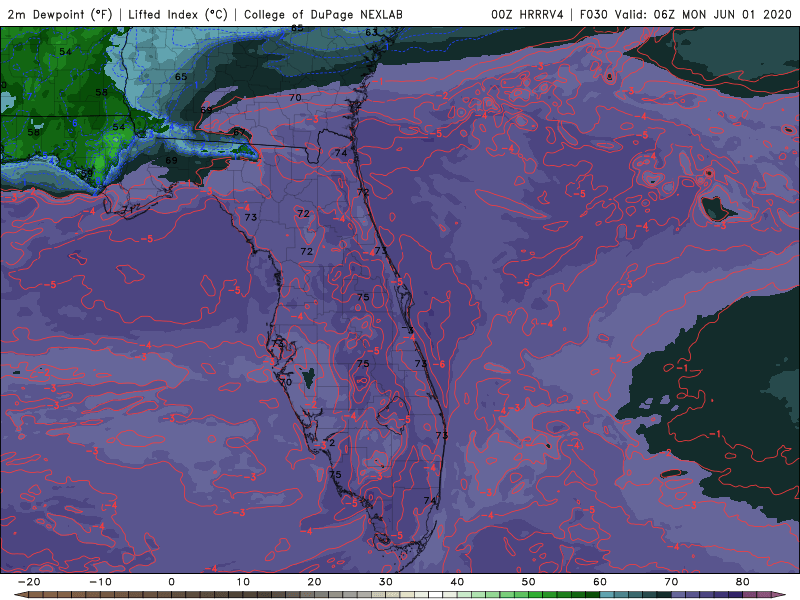The width and height of the screenshot is (800, 600).
Task: Click the 'Lifted Index (°C)' title text
Action: (x=178, y=15)
